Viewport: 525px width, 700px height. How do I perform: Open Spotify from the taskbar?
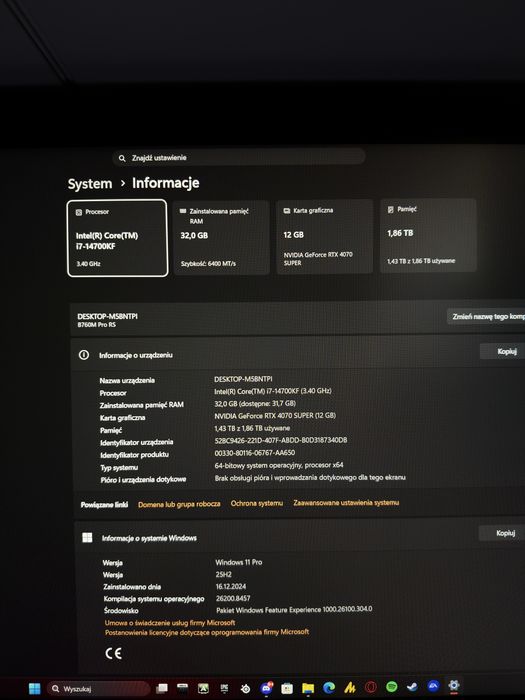(x=392, y=687)
